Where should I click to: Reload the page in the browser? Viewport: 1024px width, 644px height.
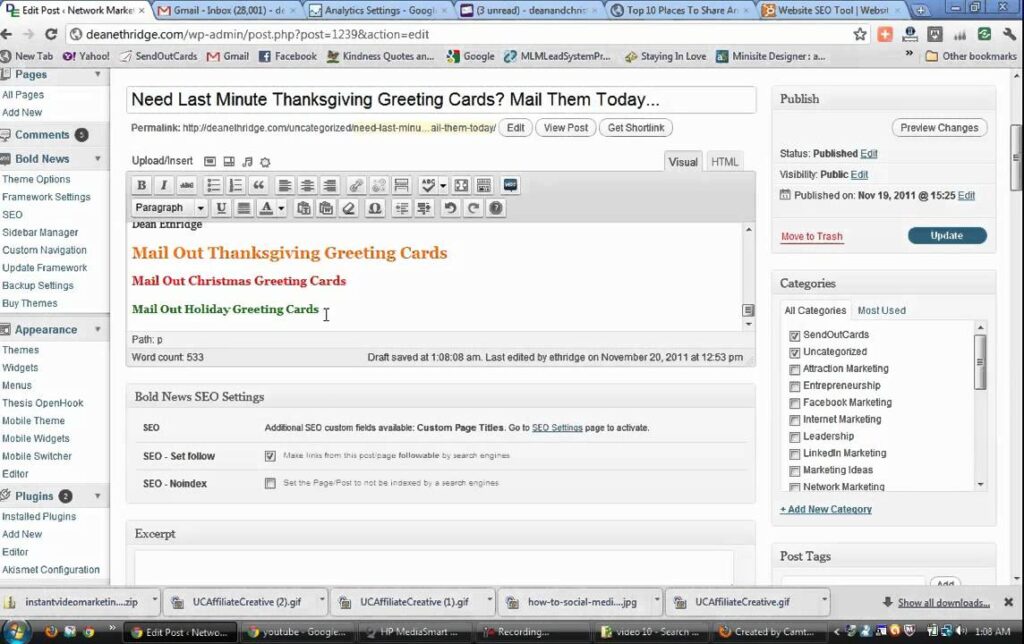(x=51, y=34)
